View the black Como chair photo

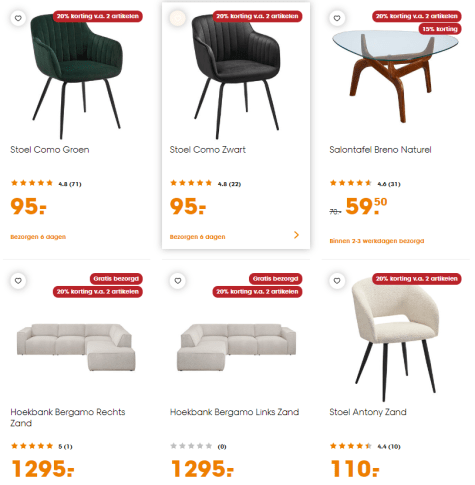pos(236,76)
